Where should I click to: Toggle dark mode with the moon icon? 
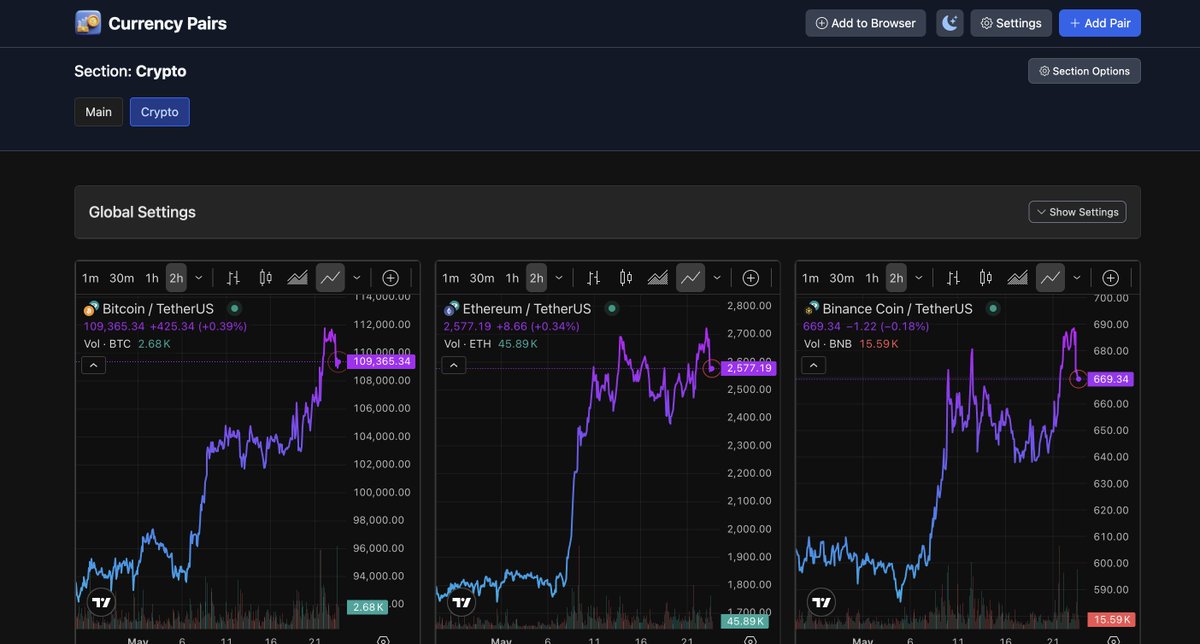(950, 23)
